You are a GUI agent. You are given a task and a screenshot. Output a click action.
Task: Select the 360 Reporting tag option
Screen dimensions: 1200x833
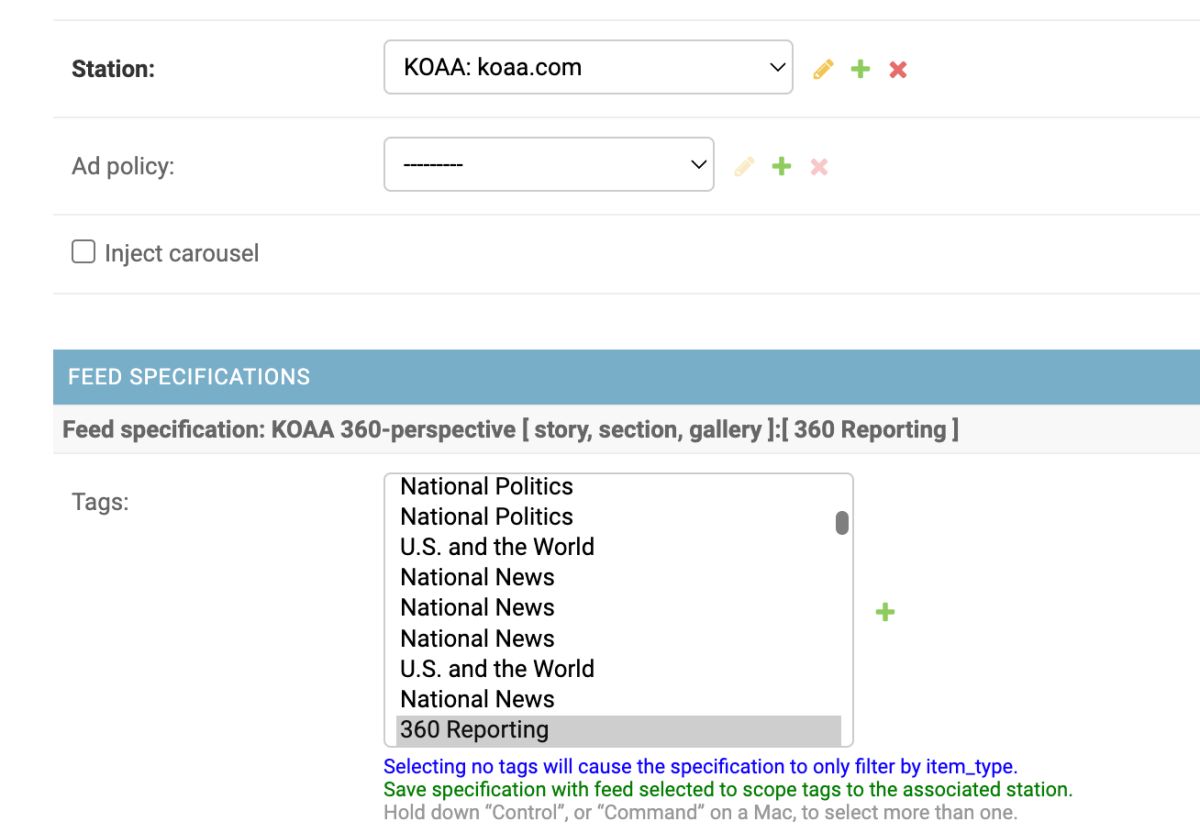[x=474, y=730]
